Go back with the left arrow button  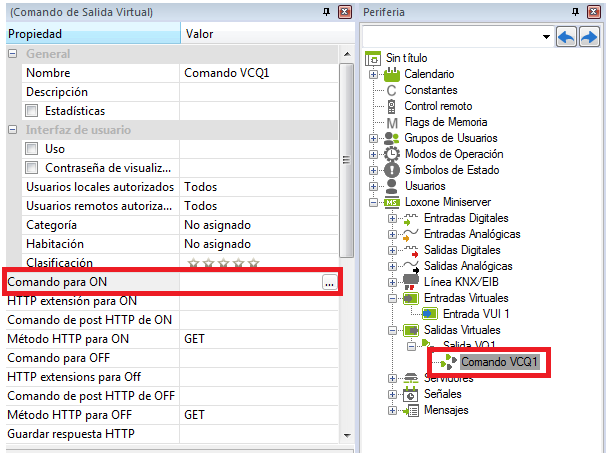[567, 37]
